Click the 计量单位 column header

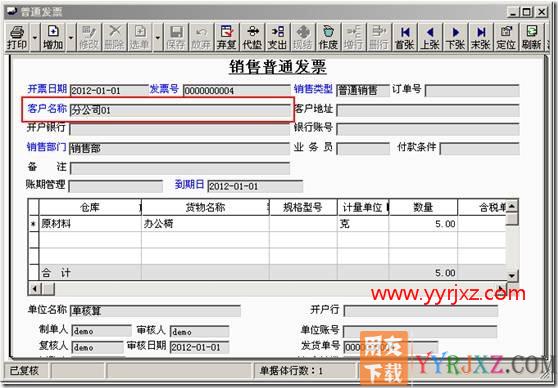pos(363,207)
